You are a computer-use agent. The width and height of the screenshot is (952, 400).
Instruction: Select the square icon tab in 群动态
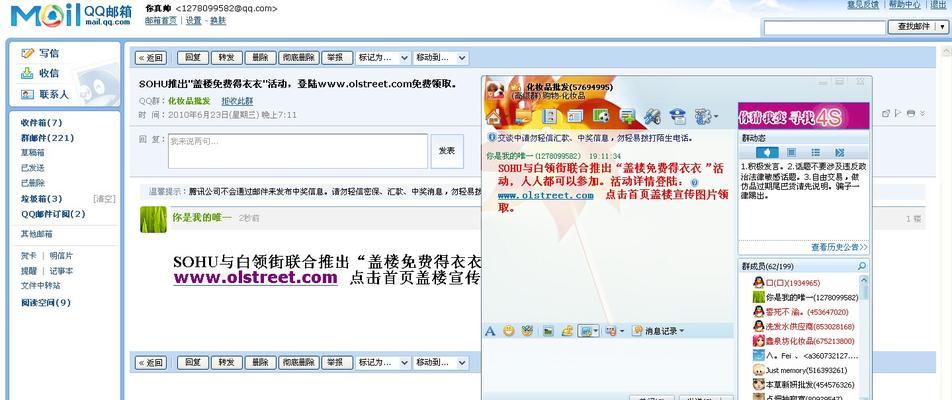[x=791, y=152]
